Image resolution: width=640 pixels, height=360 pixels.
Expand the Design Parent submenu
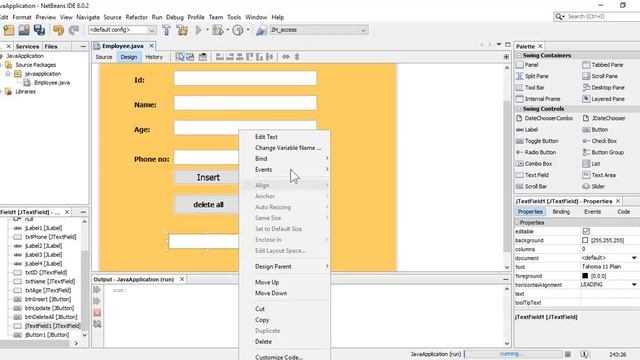[x=284, y=267]
